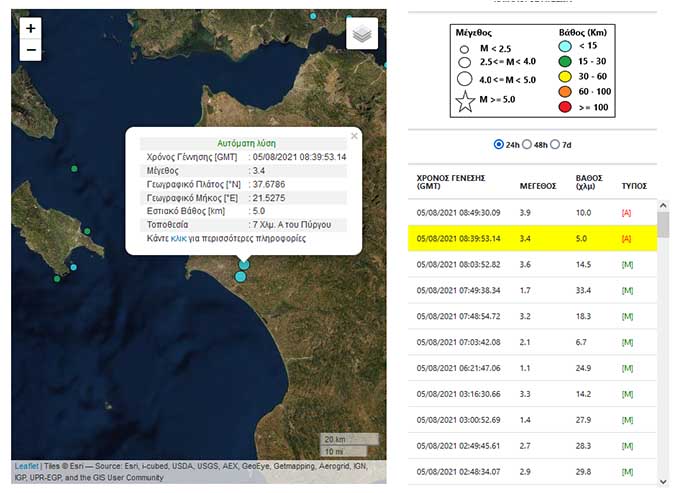Select the 7d time range

click(555, 144)
